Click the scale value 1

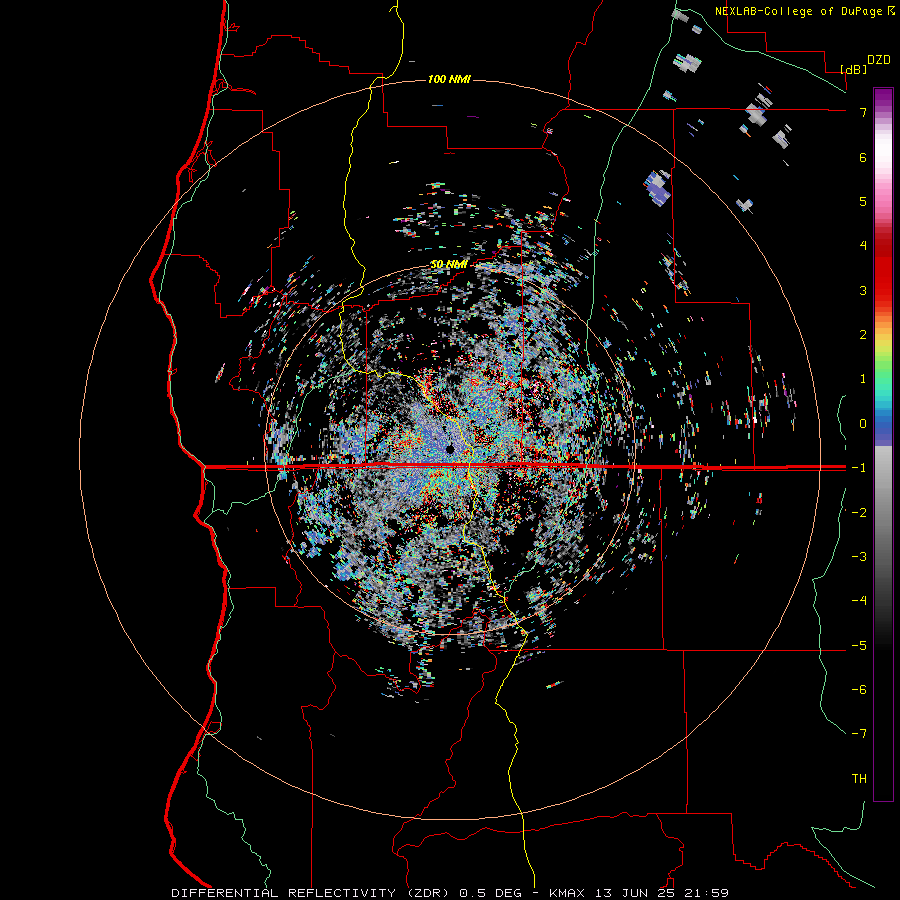tap(863, 379)
